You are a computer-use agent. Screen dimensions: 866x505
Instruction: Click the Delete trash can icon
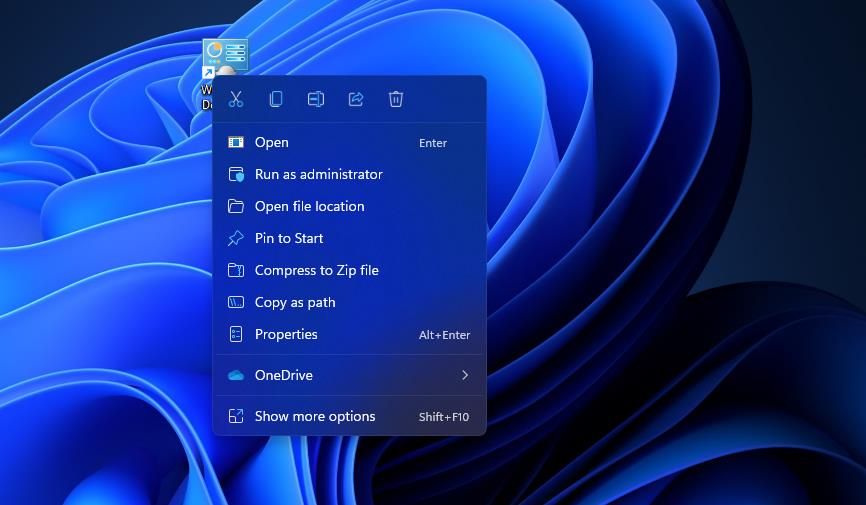pos(396,99)
